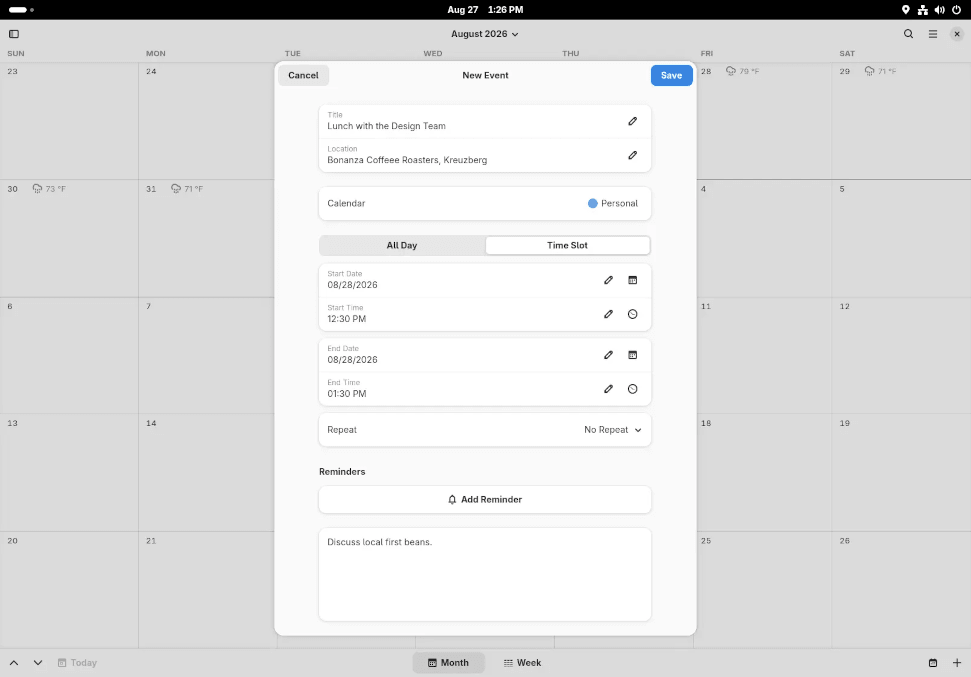The width and height of the screenshot is (971, 677).
Task: Select the All Day option
Action: click(x=402, y=245)
